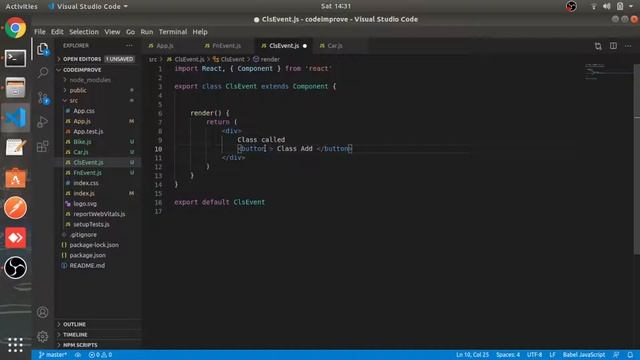640x360 pixels.
Task: Launch Google Chrome from the dock
Action: point(16,28)
